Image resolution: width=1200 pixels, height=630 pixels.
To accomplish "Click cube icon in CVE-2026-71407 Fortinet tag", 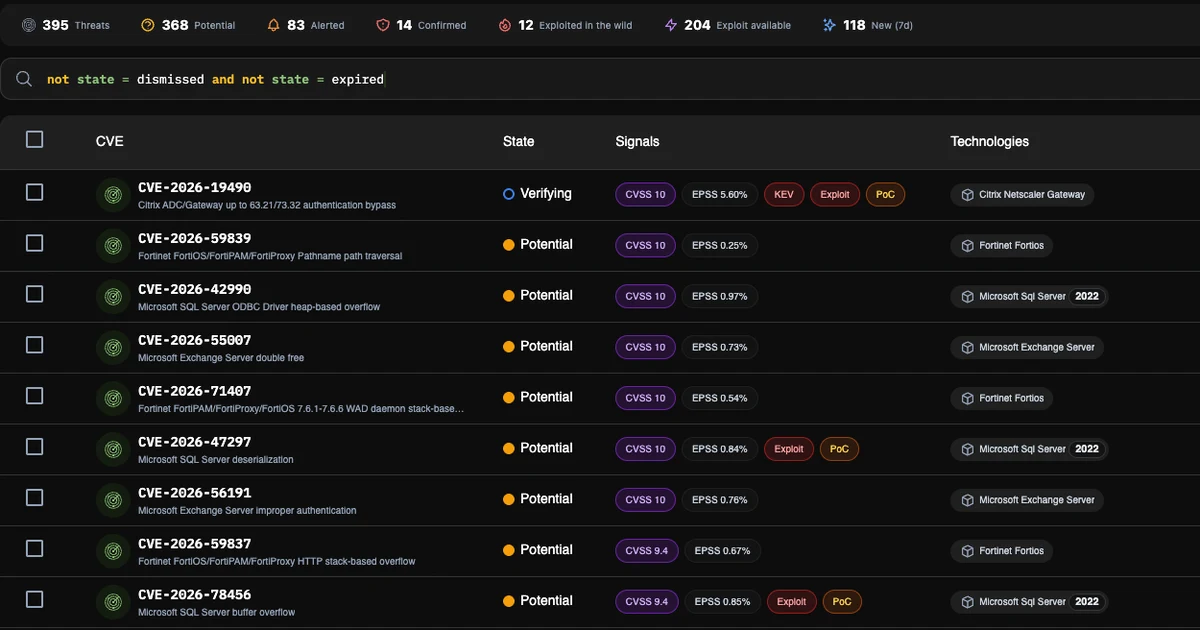I will [x=967, y=399].
